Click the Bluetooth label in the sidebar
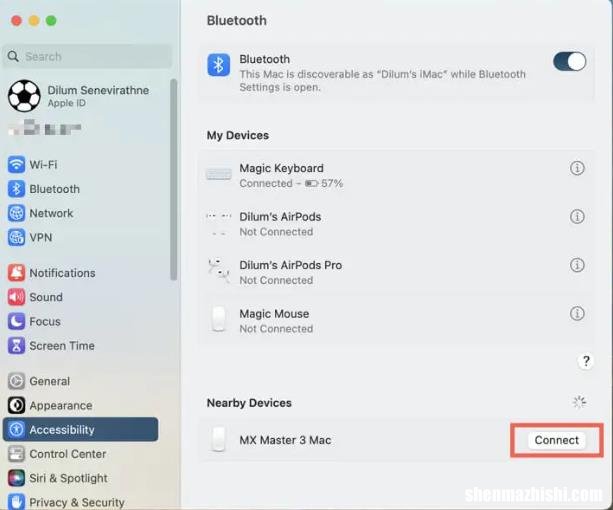 tap(54, 189)
